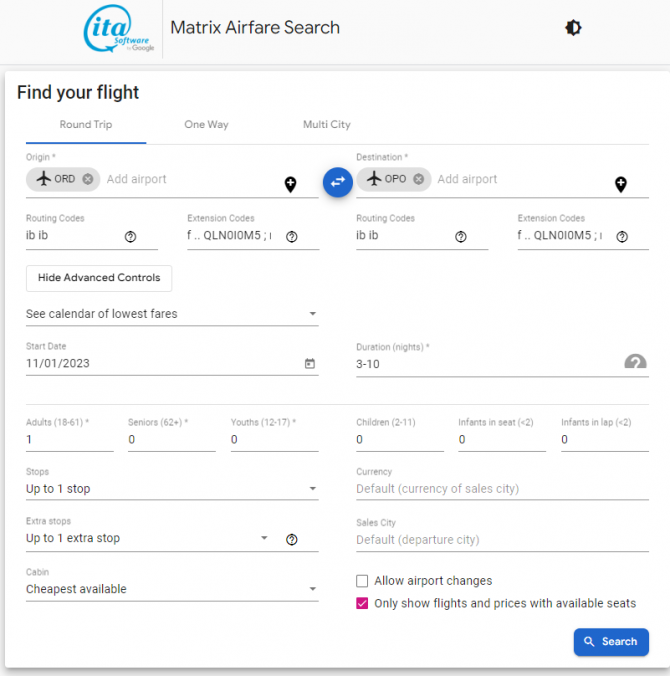Switch to the One Way tab
The image size is (670, 676).
(x=206, y=125)
